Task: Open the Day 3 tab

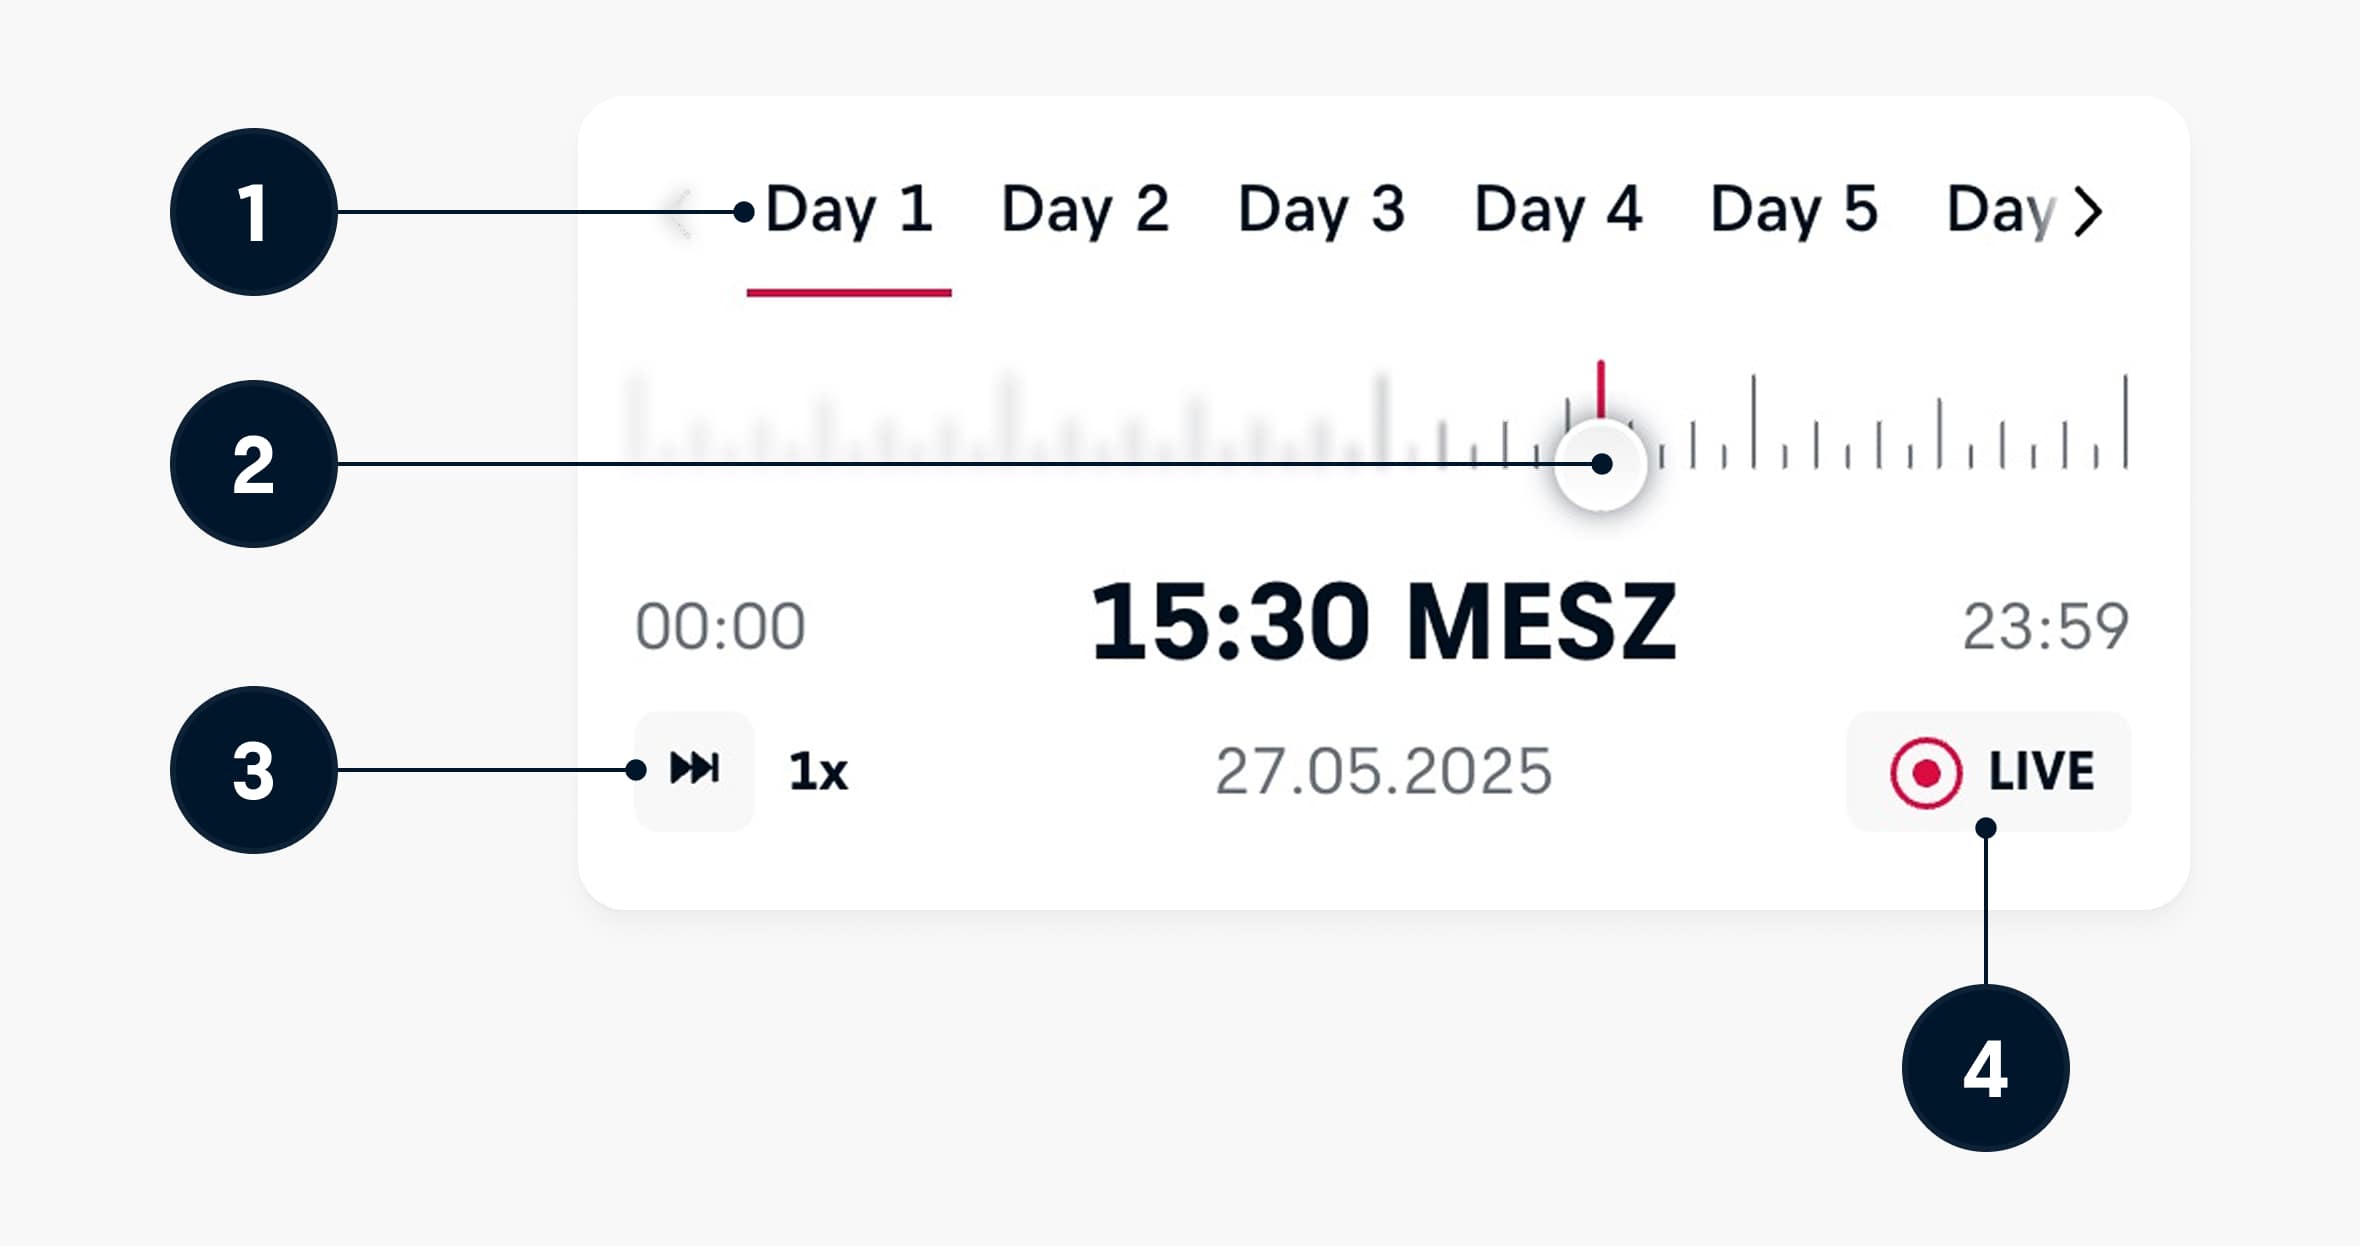Action: 1321,210
